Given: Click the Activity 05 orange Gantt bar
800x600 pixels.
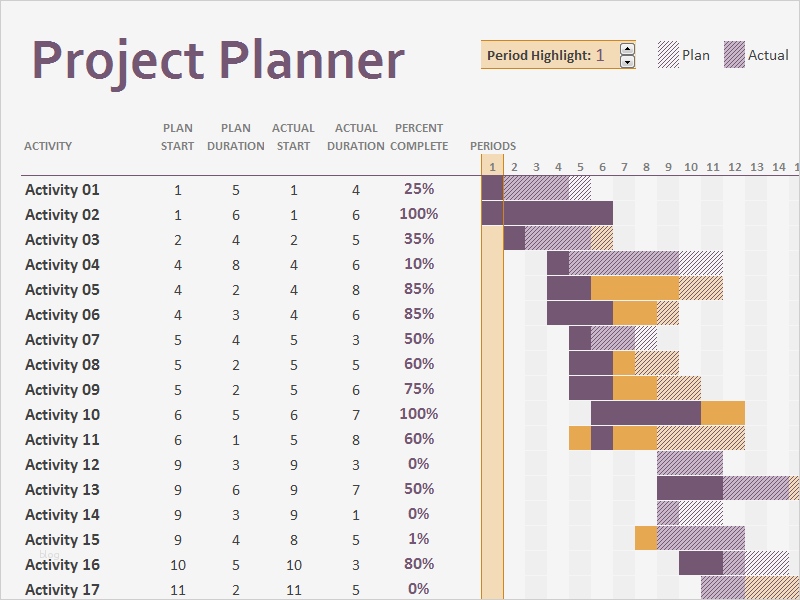Looking at the screenshot, I should (634, 288).
